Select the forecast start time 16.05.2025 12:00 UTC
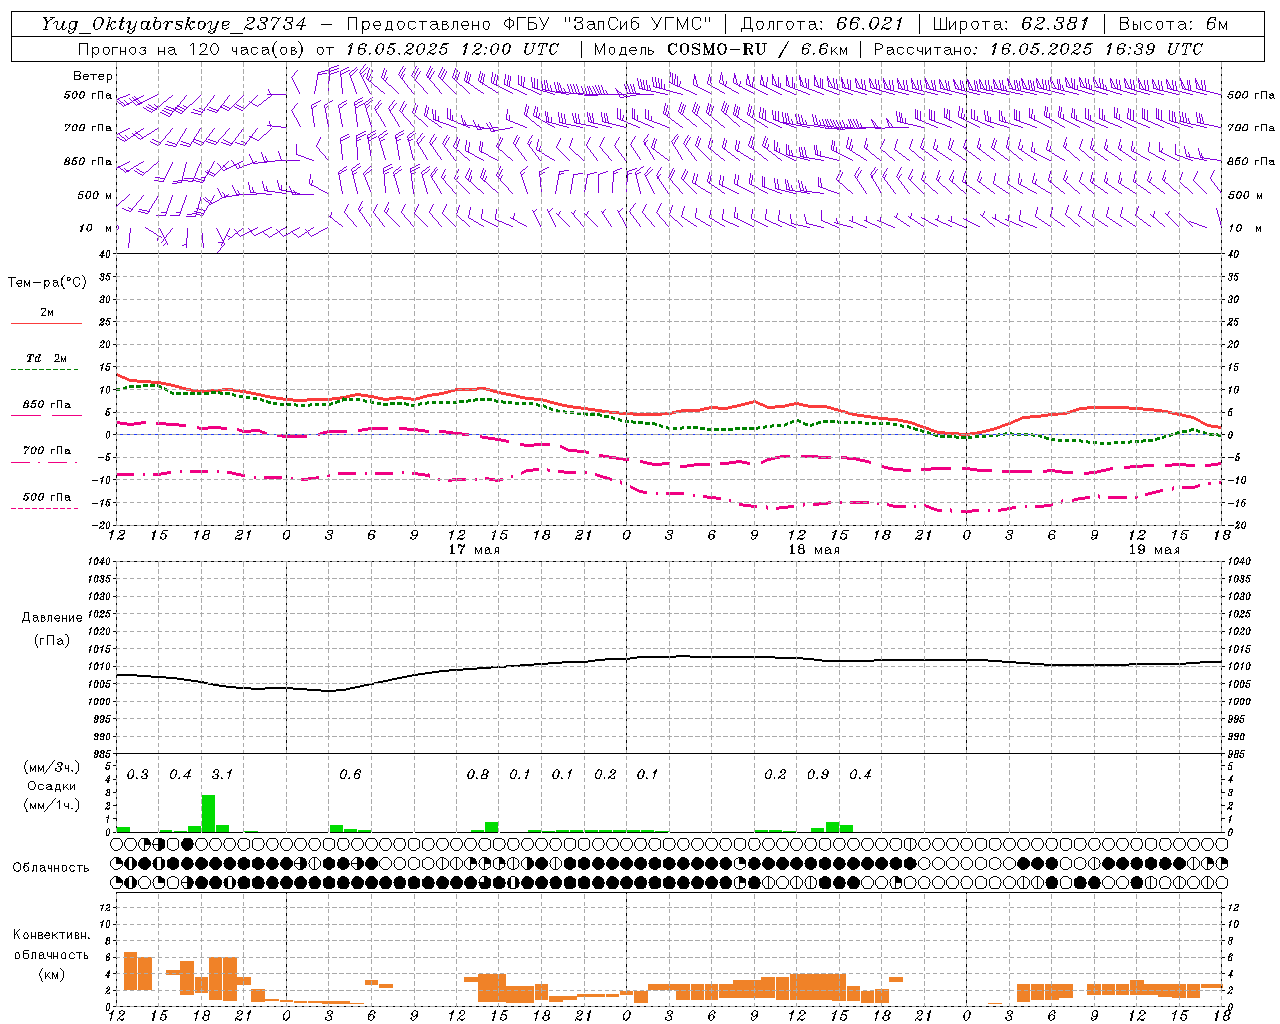Screen dimensions: 1280x1024 (452, 49)
